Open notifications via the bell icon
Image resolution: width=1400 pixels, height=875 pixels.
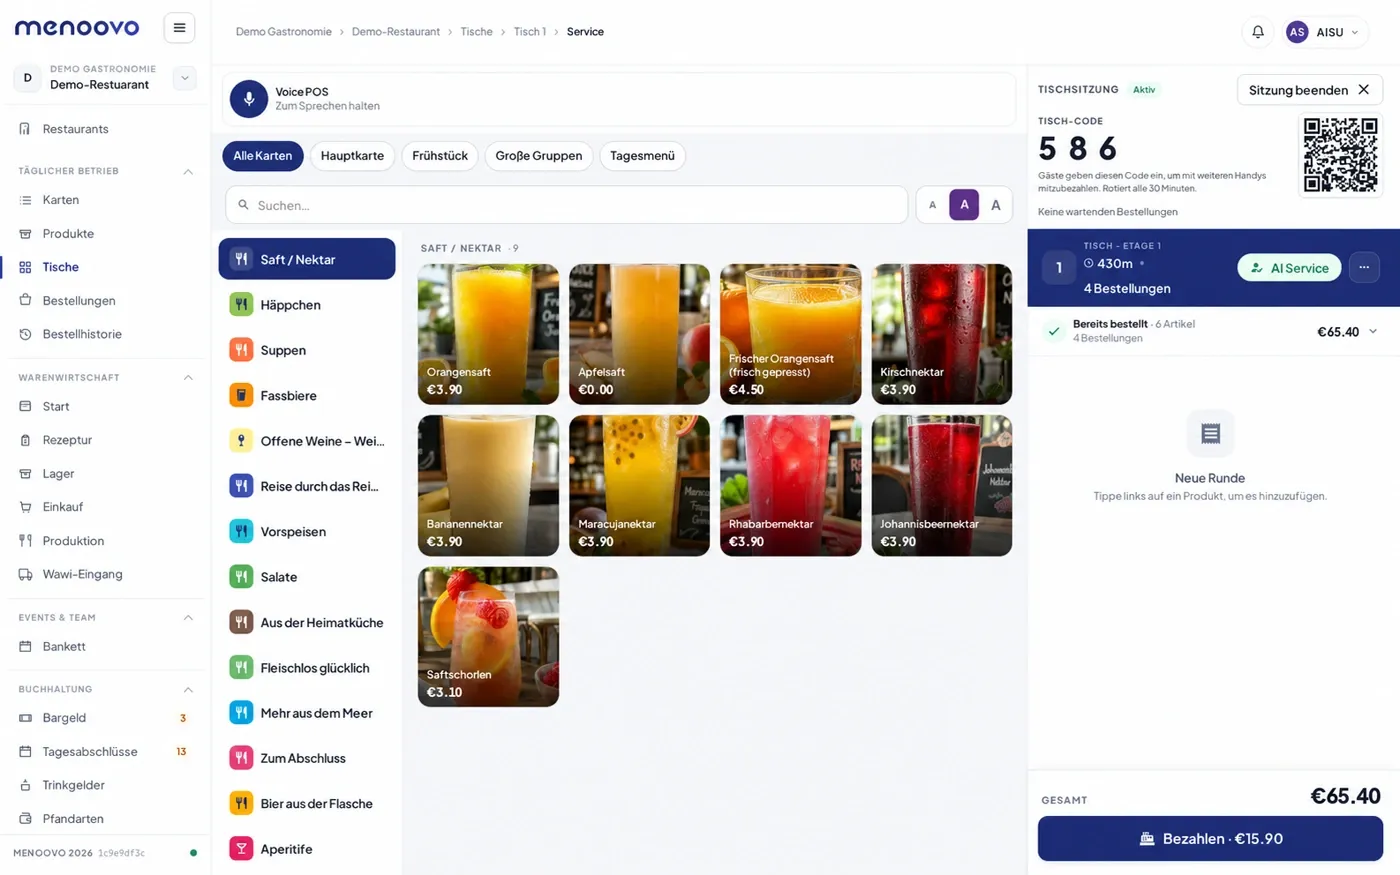point(1258,32)
